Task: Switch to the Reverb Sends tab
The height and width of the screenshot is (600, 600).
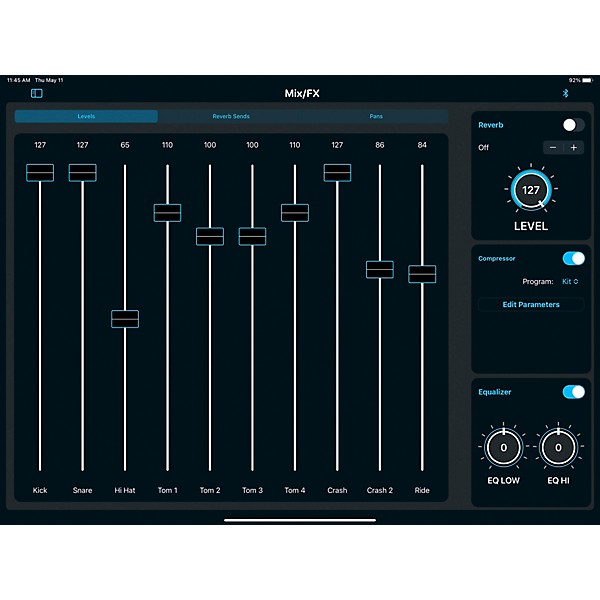Action: [x=231, y=117]
